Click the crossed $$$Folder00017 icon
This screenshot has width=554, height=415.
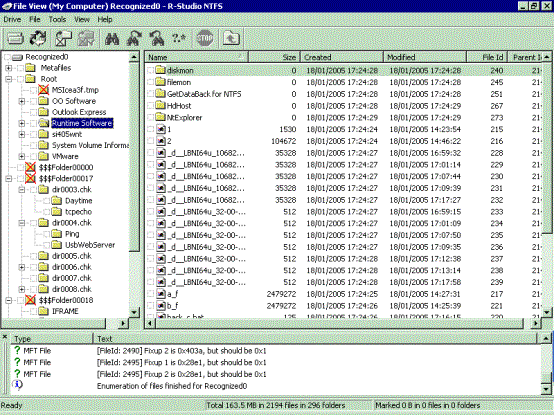pos(30,178)
